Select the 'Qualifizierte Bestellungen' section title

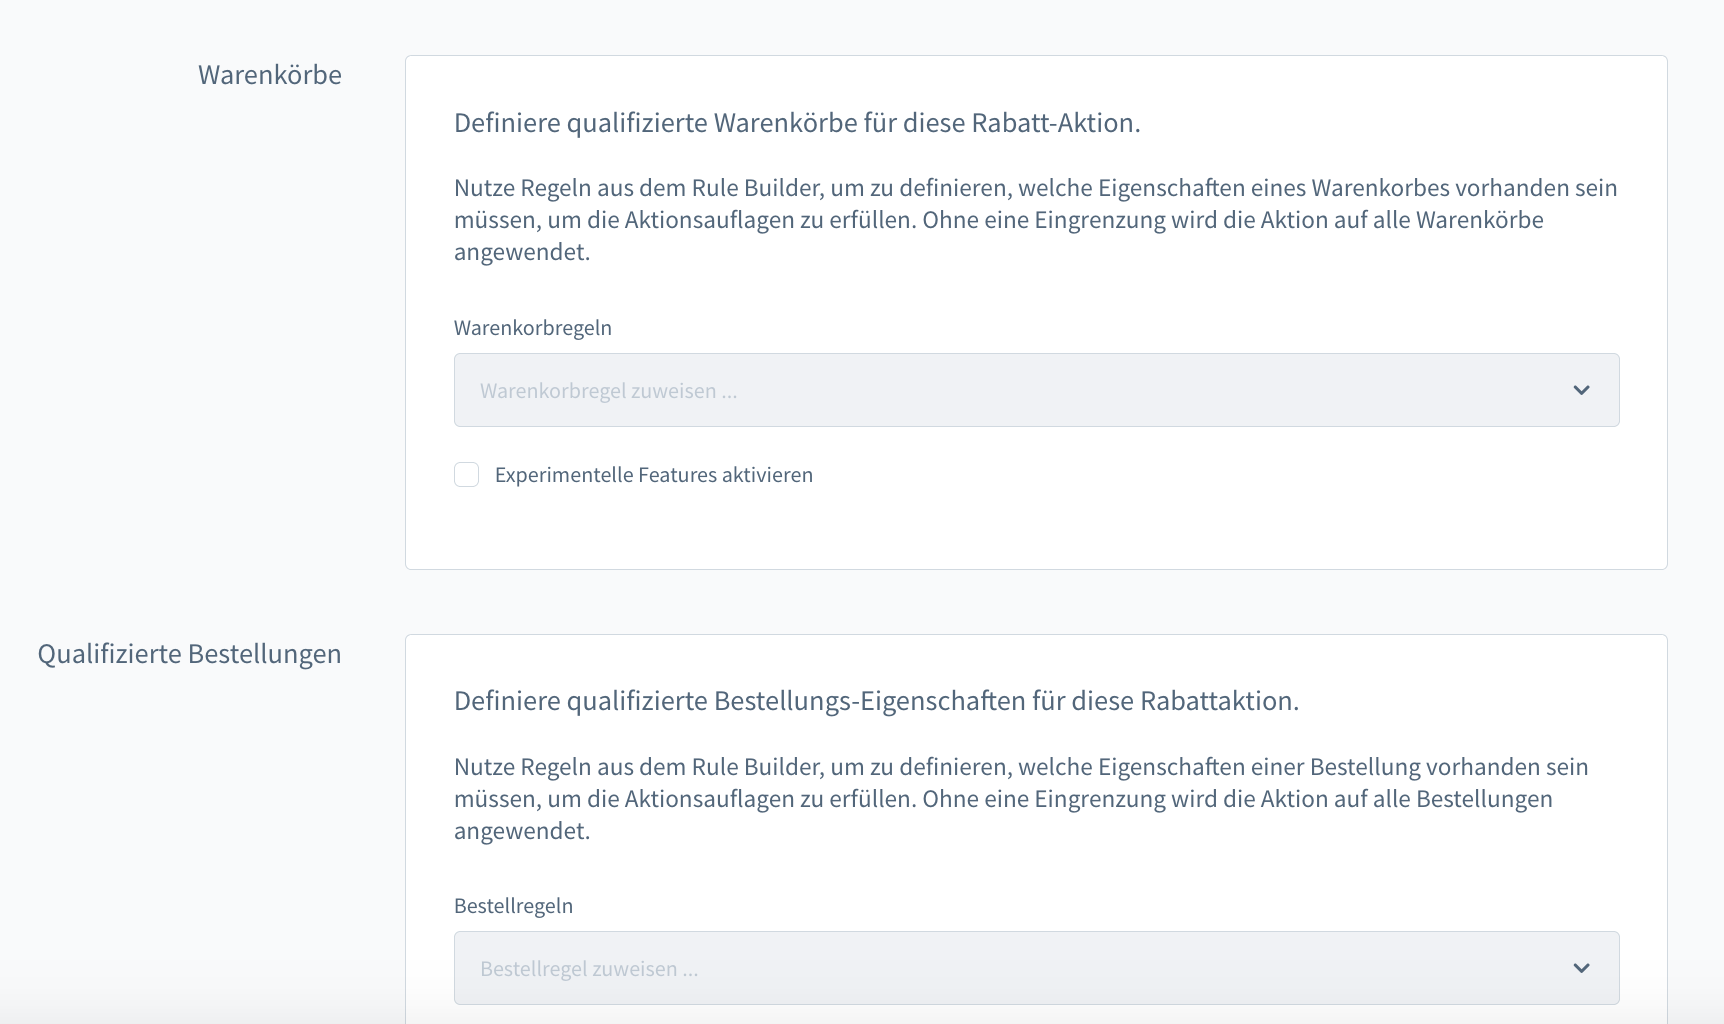tap(189, 654)
